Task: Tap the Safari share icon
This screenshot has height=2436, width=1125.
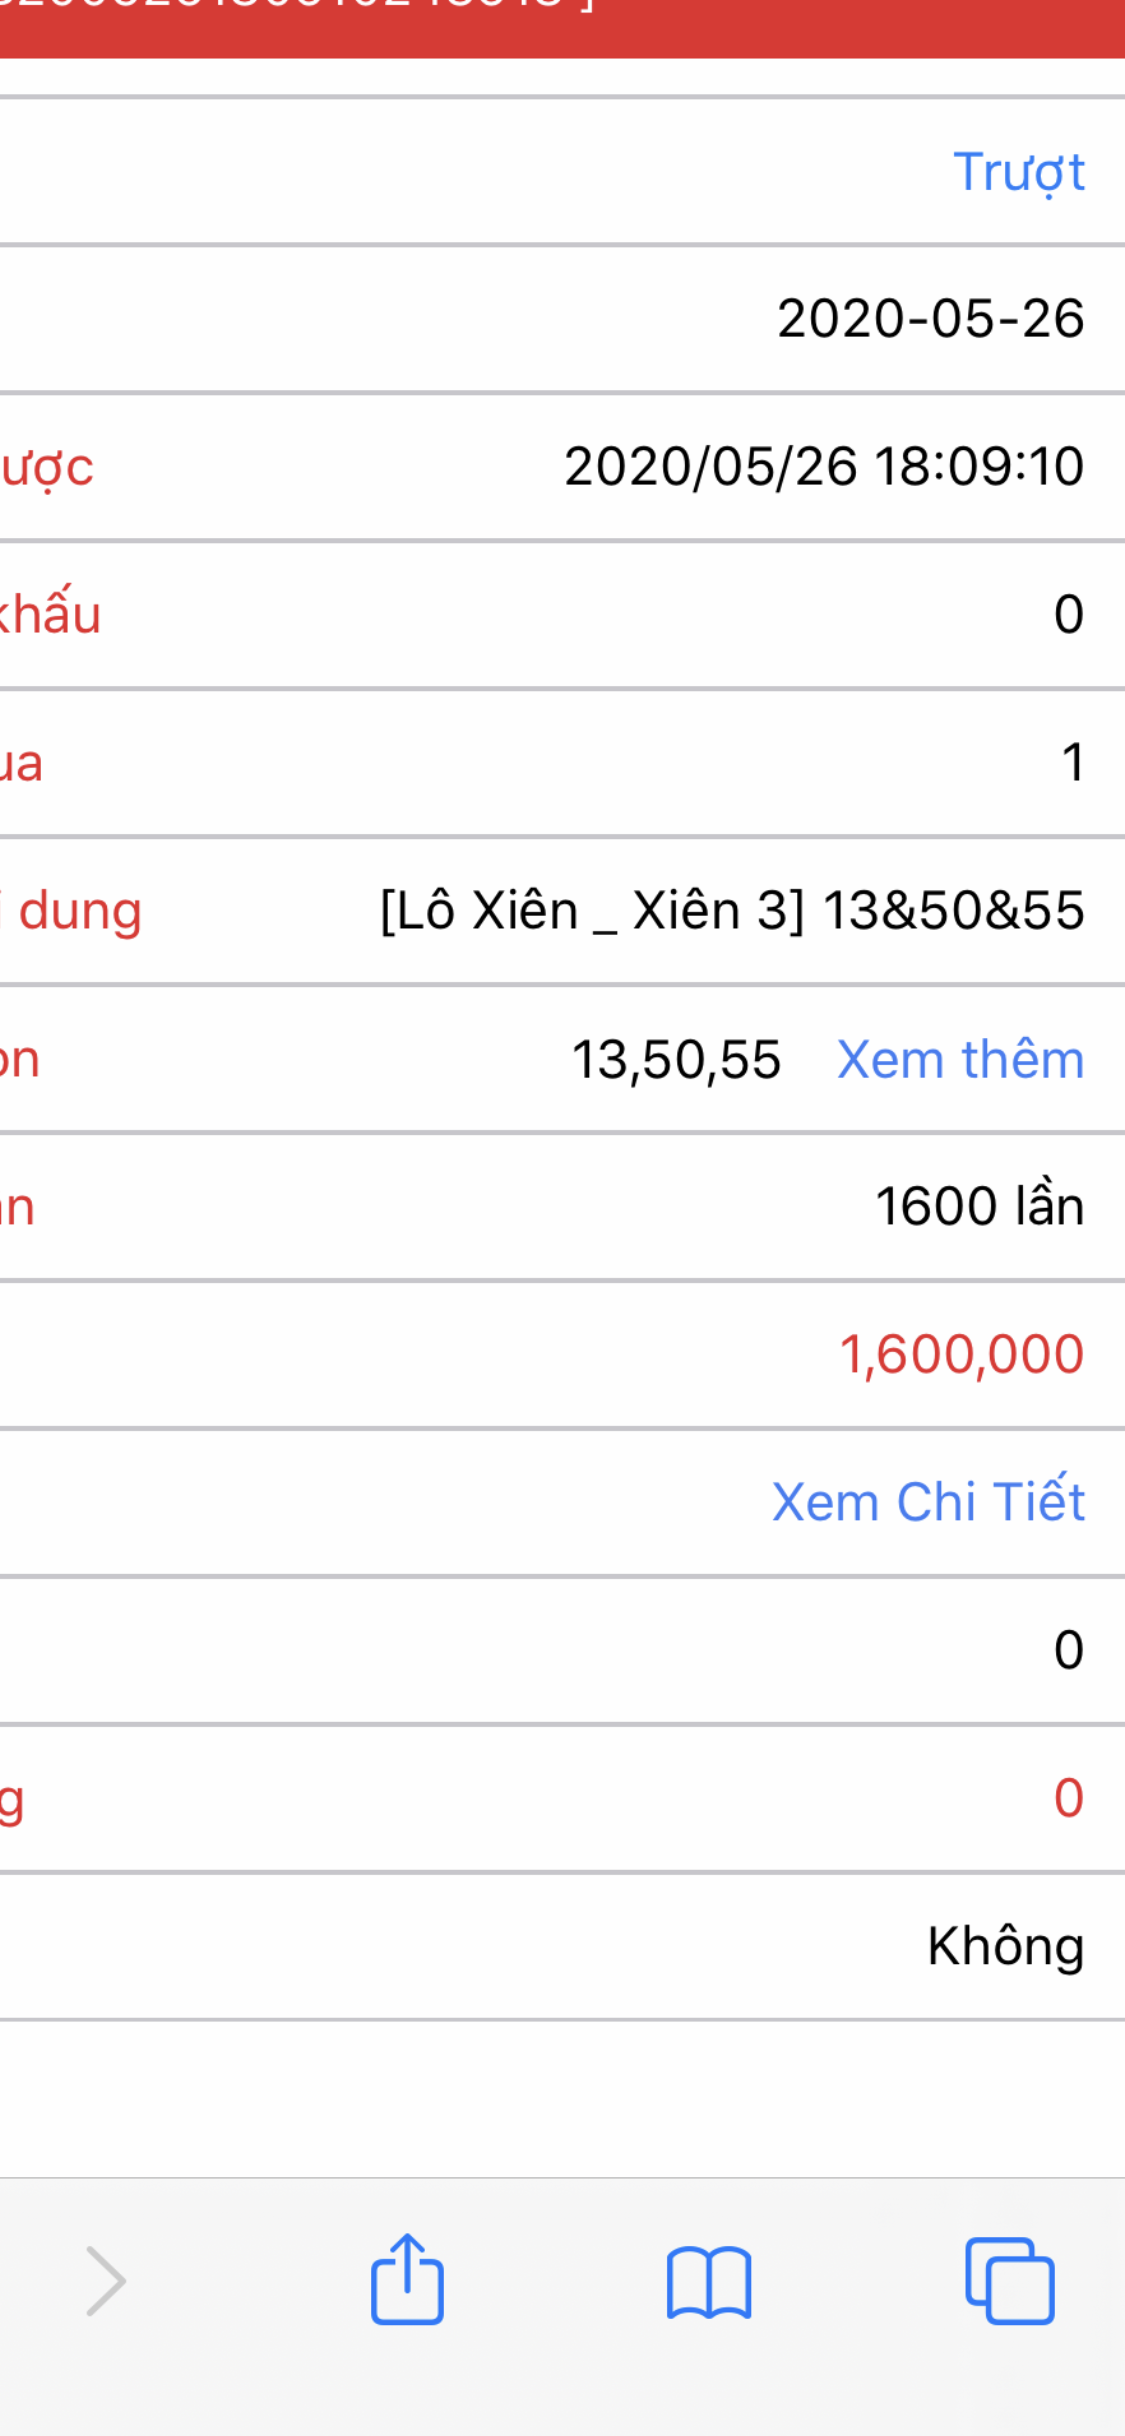Action: [407, 2280]
